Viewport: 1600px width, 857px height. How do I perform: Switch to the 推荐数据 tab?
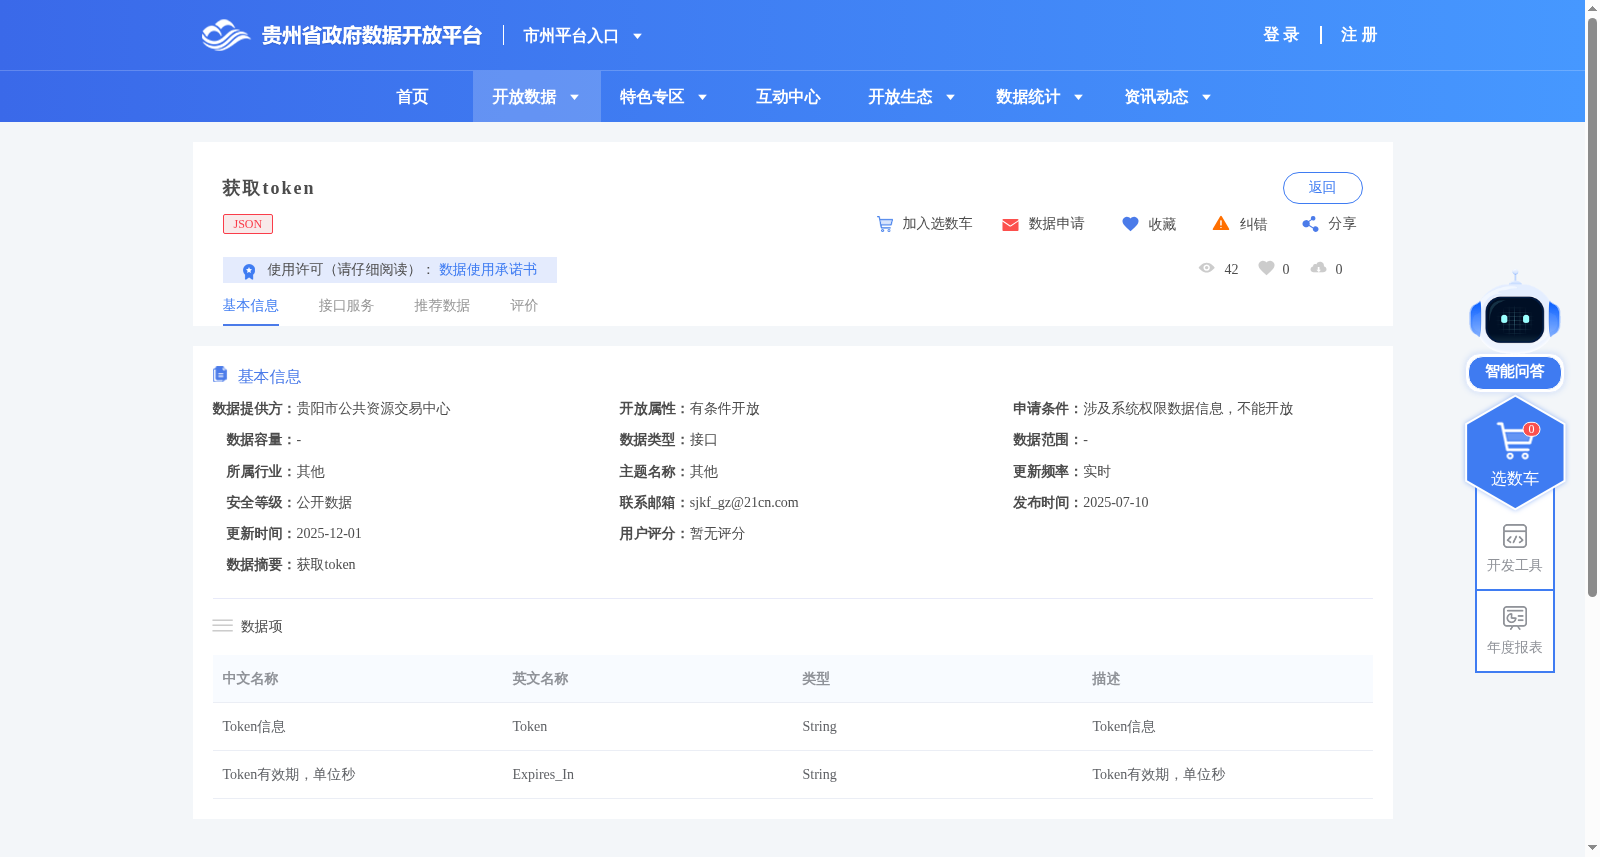(x=442, y=306)
